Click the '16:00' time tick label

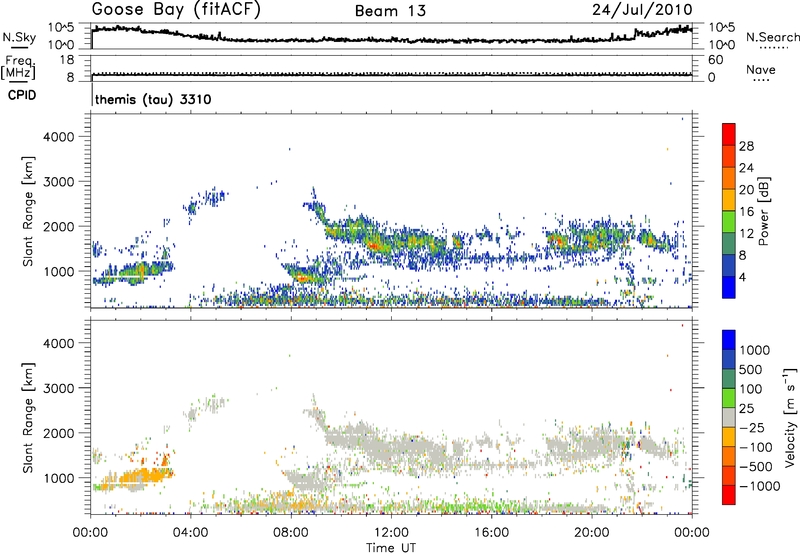click(491, 533)
